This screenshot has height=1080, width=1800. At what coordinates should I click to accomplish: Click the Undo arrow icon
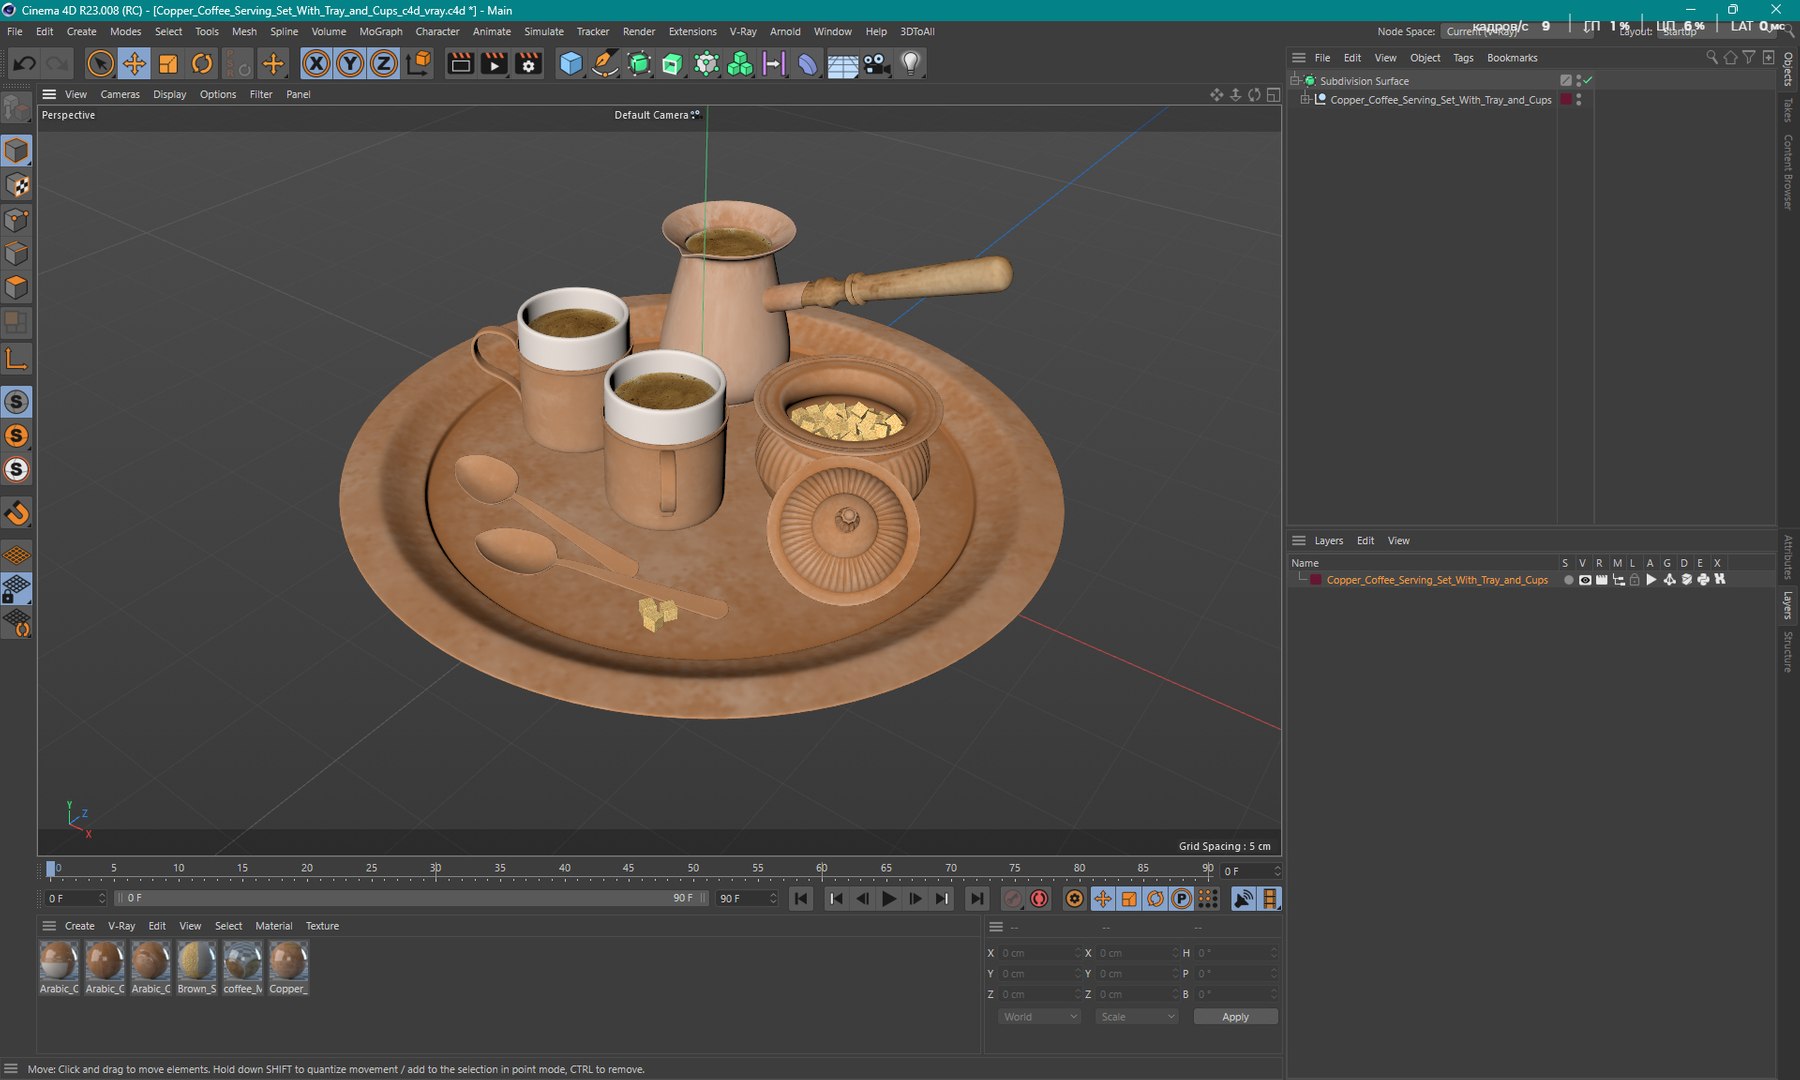(24, 64)
